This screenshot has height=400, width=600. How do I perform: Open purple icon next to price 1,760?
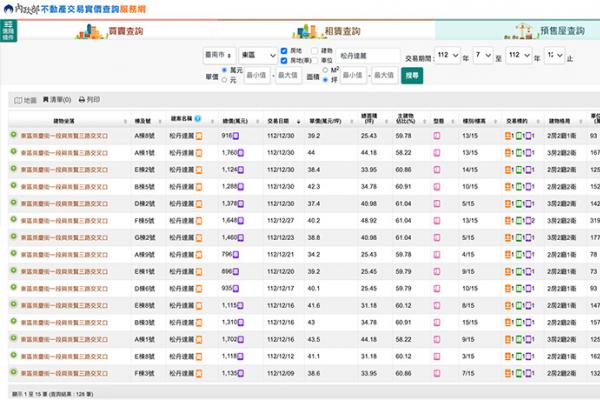coord(241,153)
